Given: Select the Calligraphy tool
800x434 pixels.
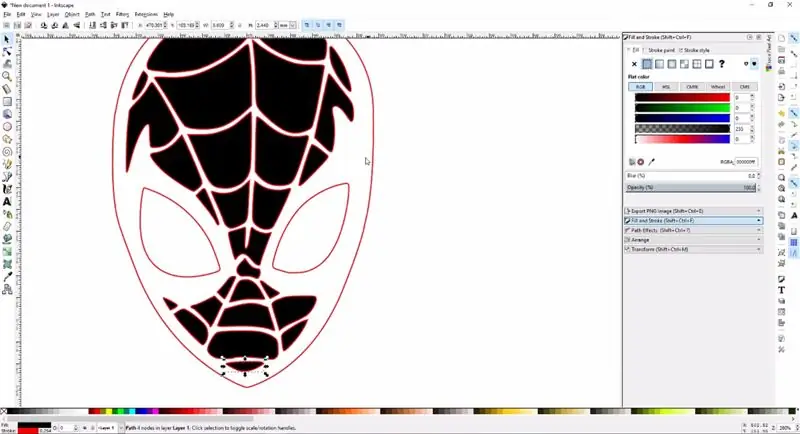Looking at the screenshot, I should coord(7,189).
